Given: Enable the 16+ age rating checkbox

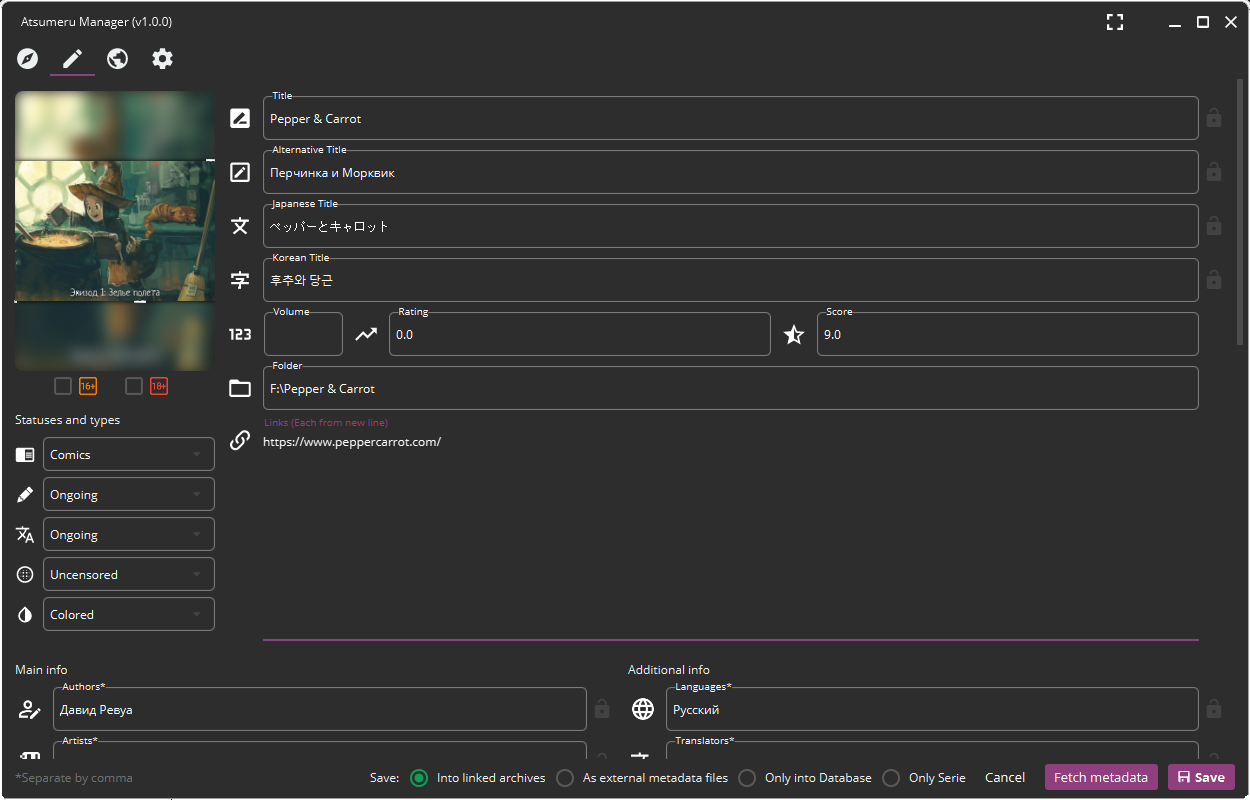Looking at the screenshot, I should pyautogui.click(x=63, y=386).
